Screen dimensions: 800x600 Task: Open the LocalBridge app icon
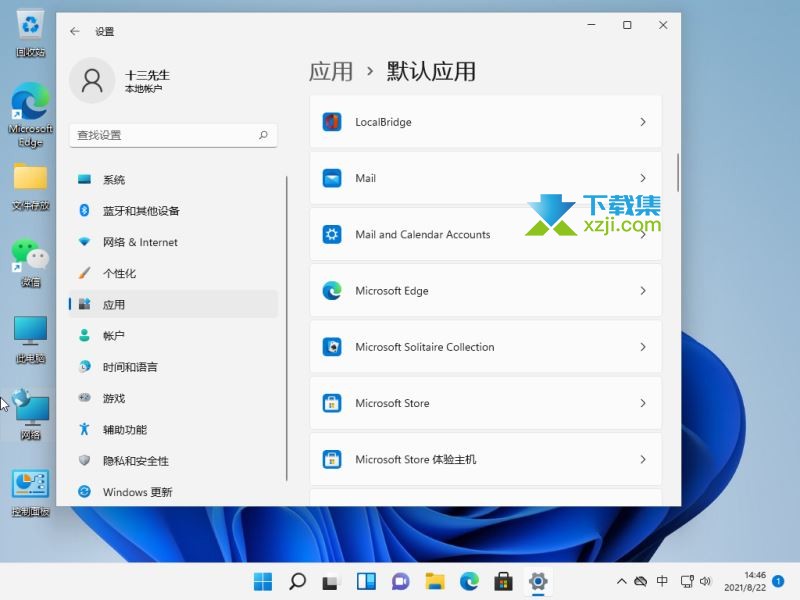click(332, 122)
